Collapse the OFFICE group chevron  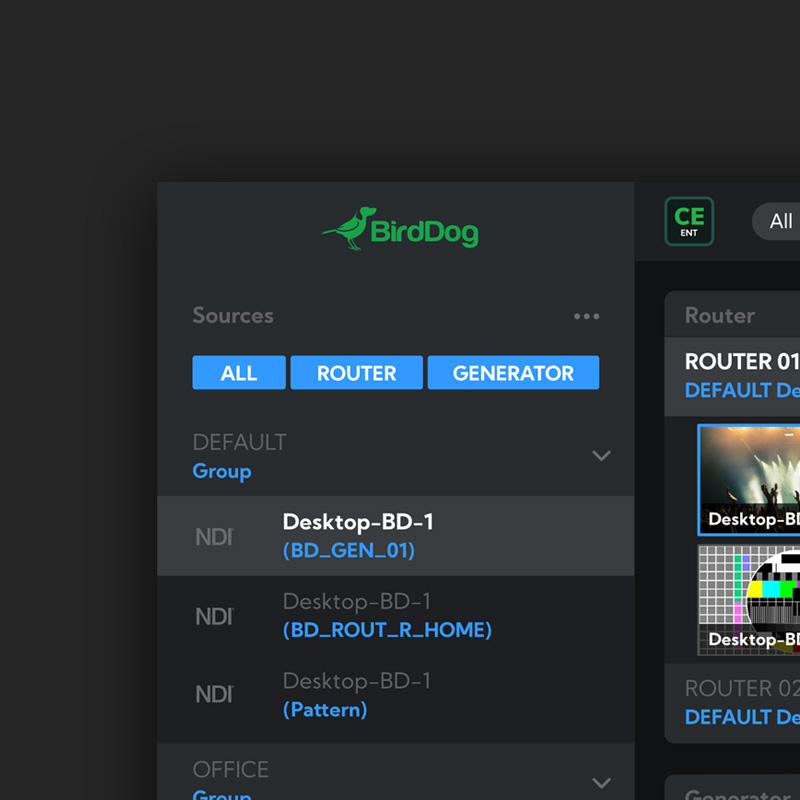(x=601, y=782)
